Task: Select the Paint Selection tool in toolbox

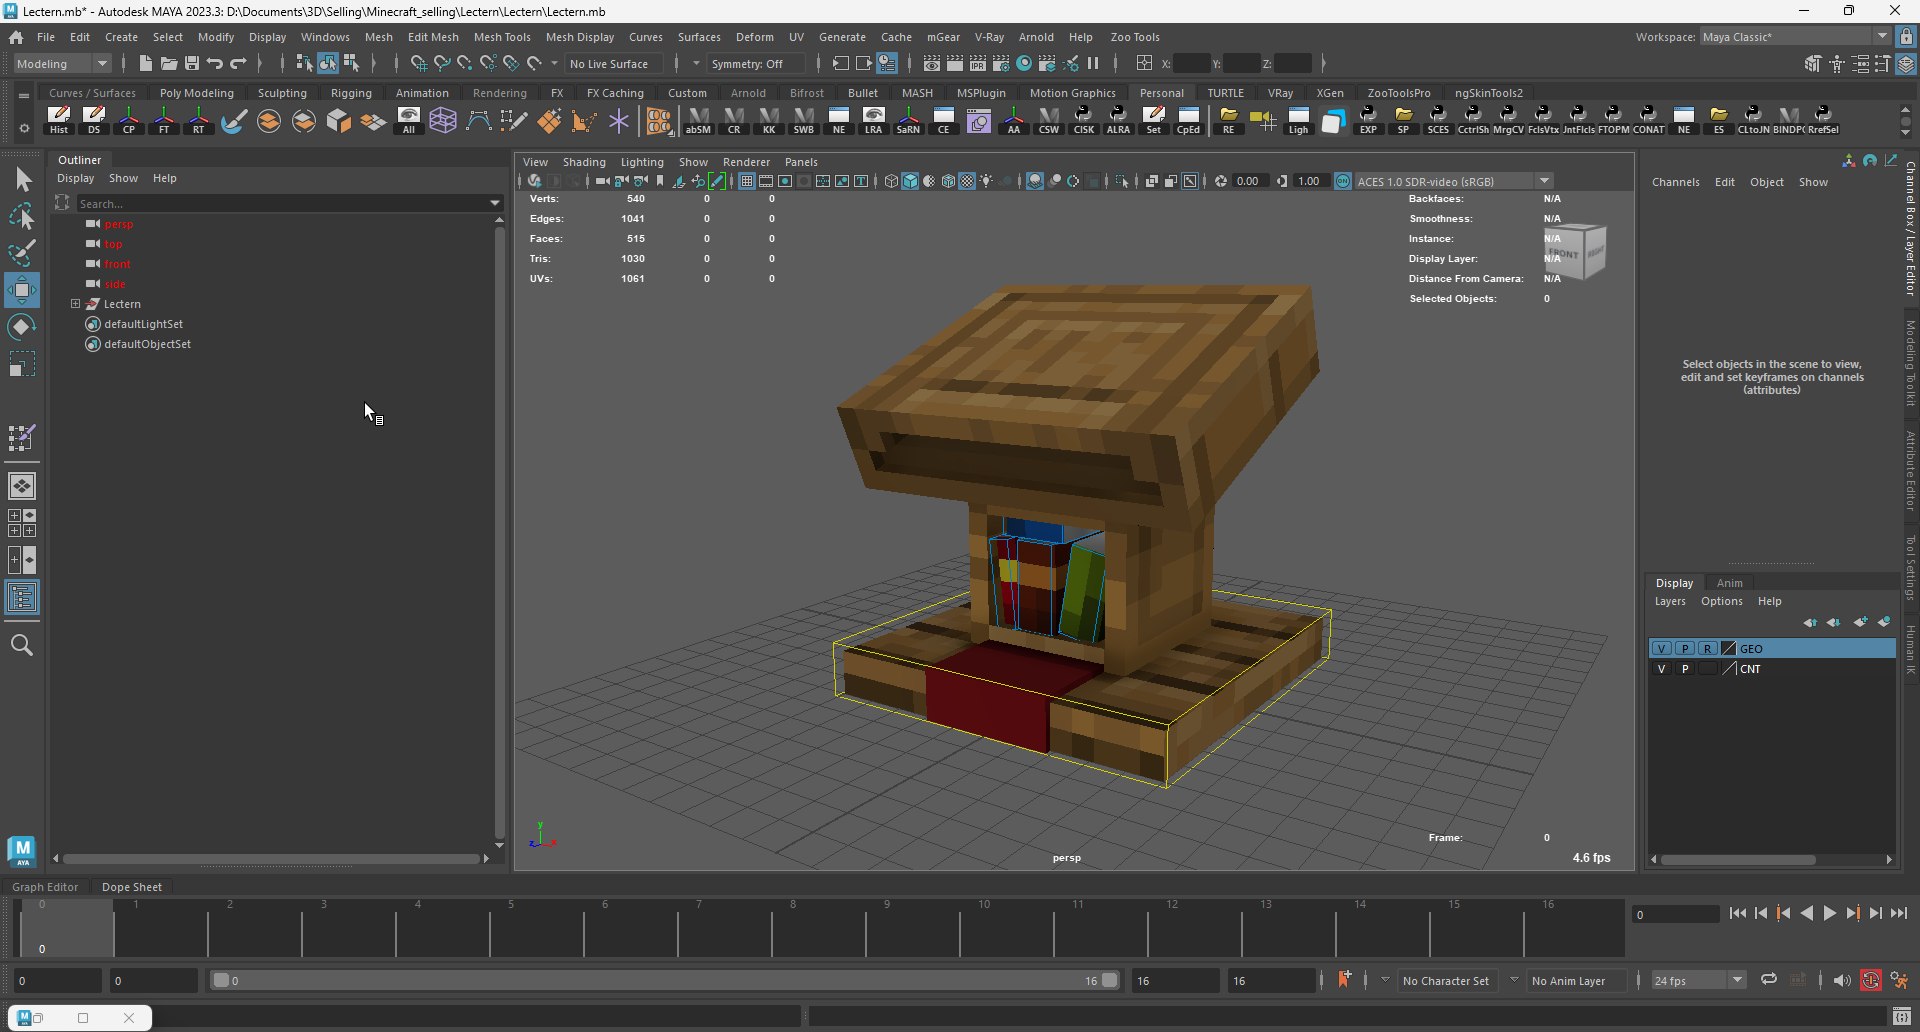Action: coord(22,252)
